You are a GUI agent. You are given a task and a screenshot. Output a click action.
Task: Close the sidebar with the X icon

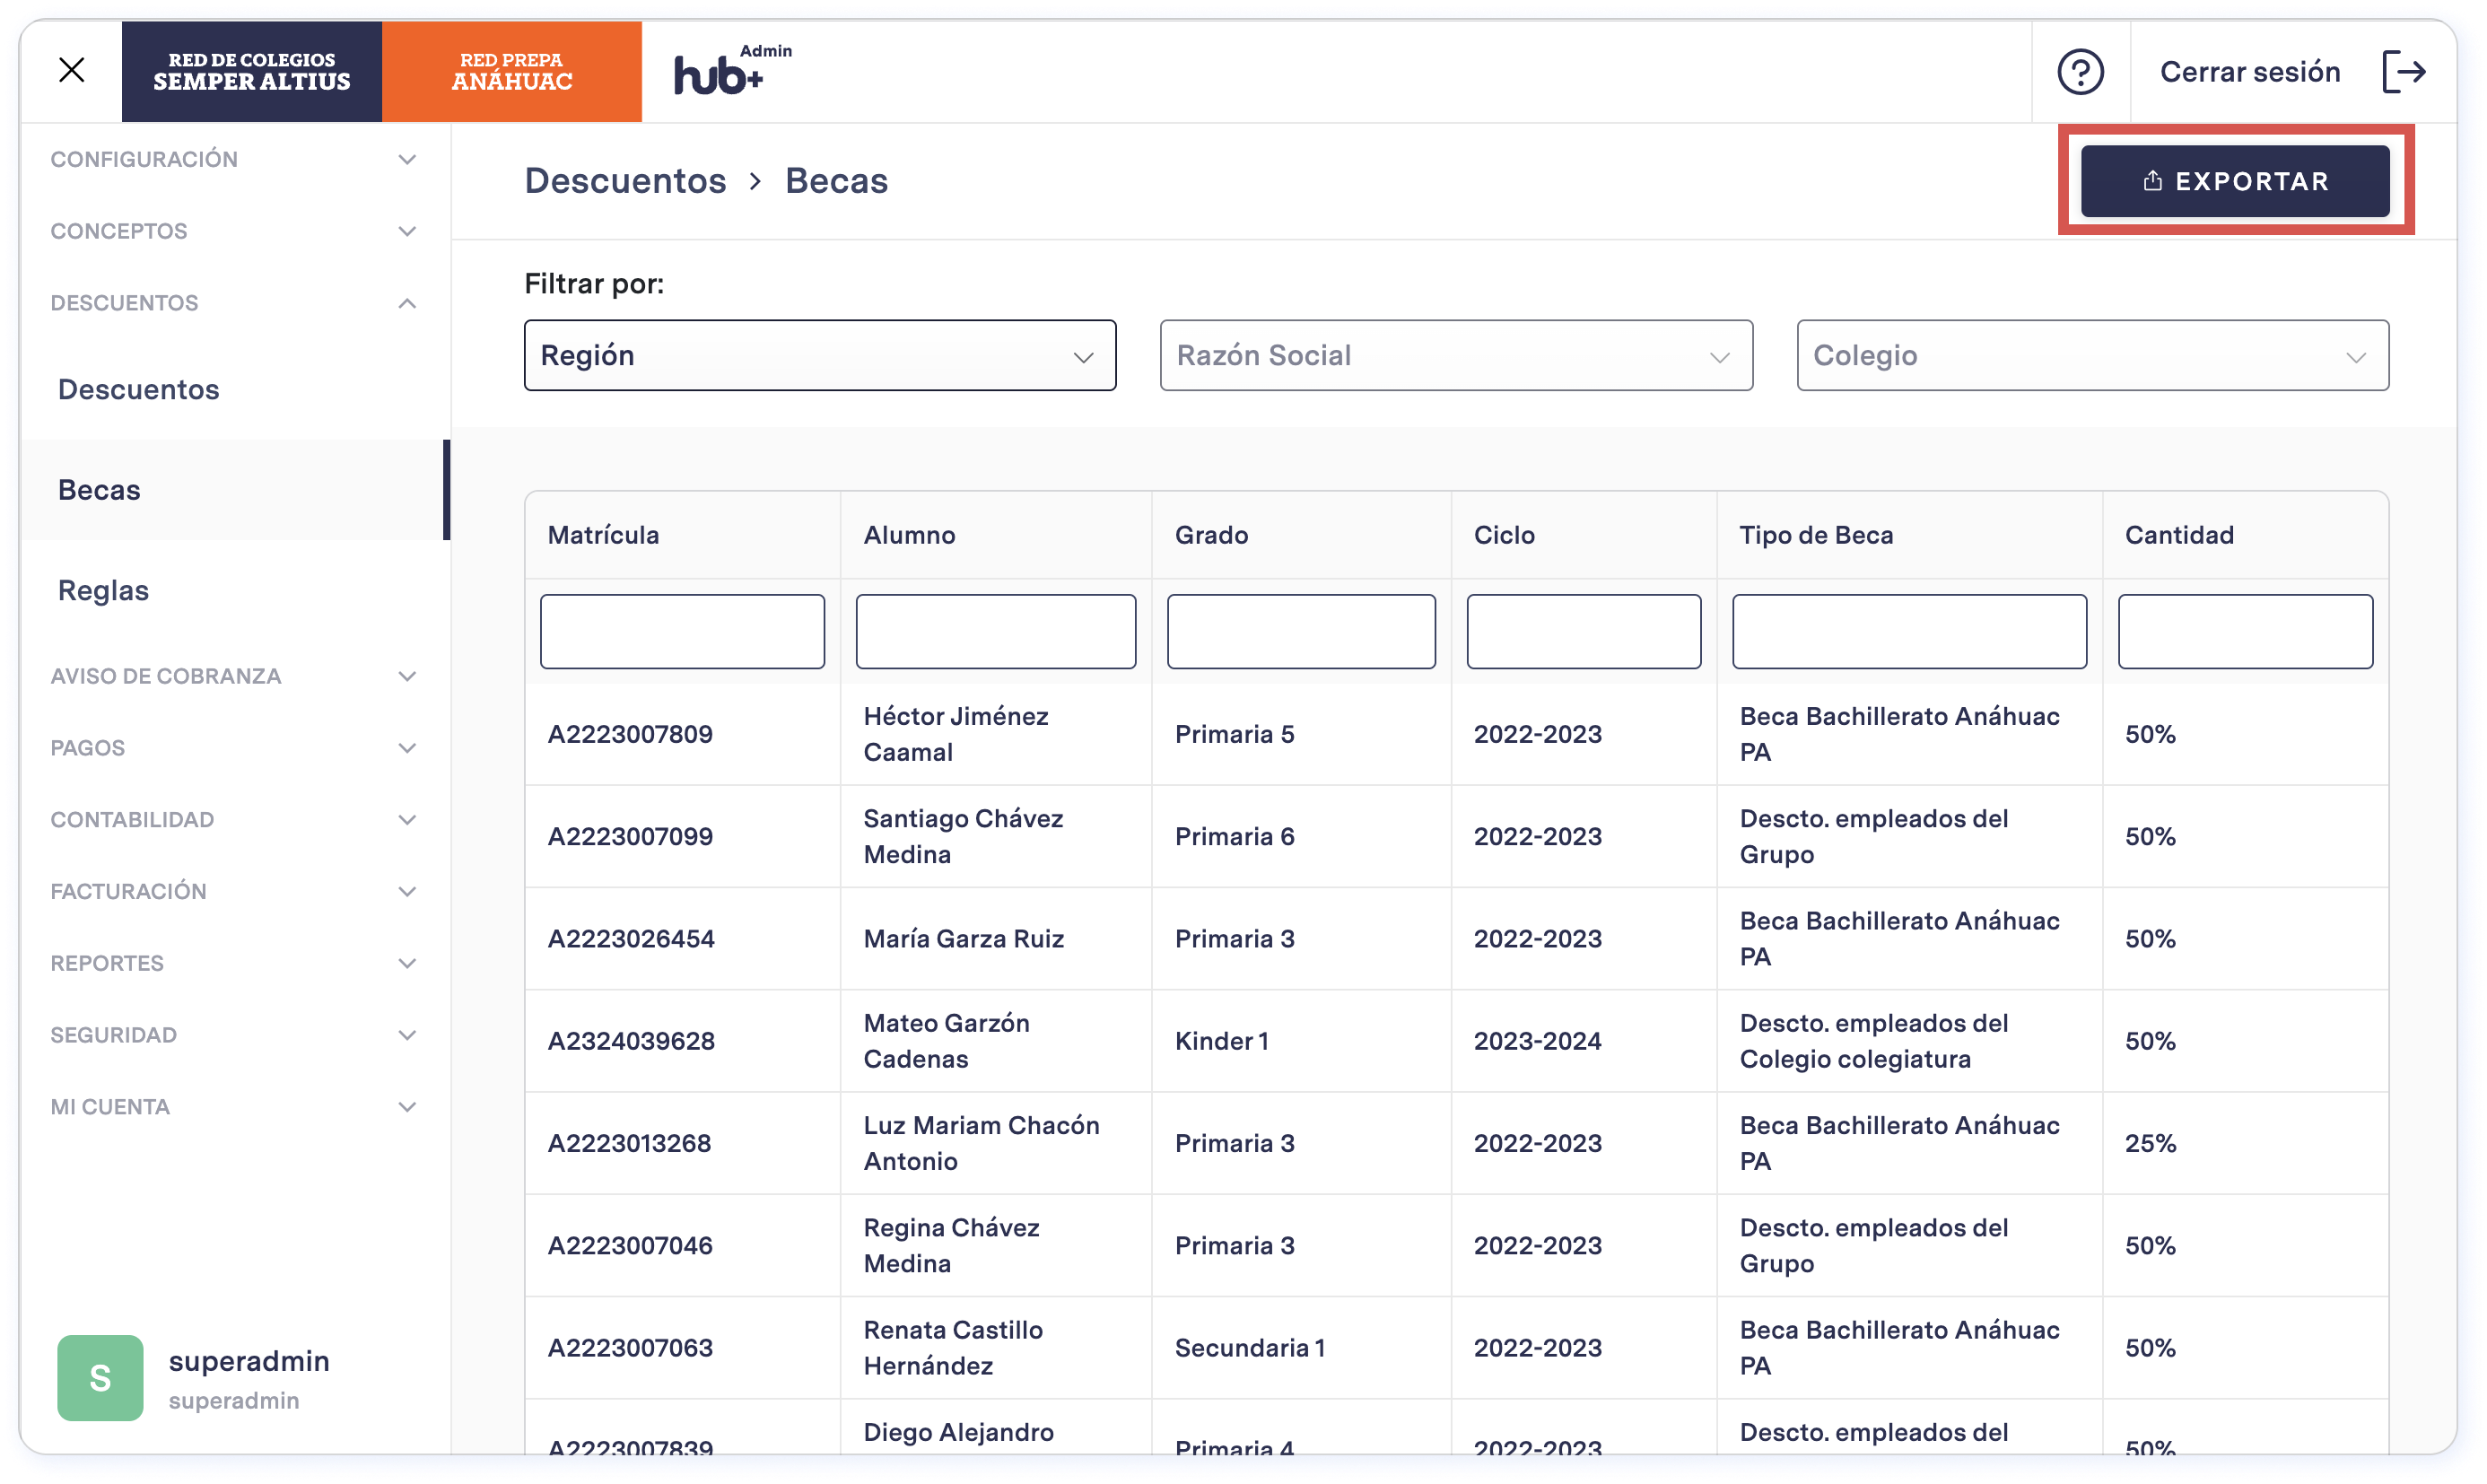(71, 70)
